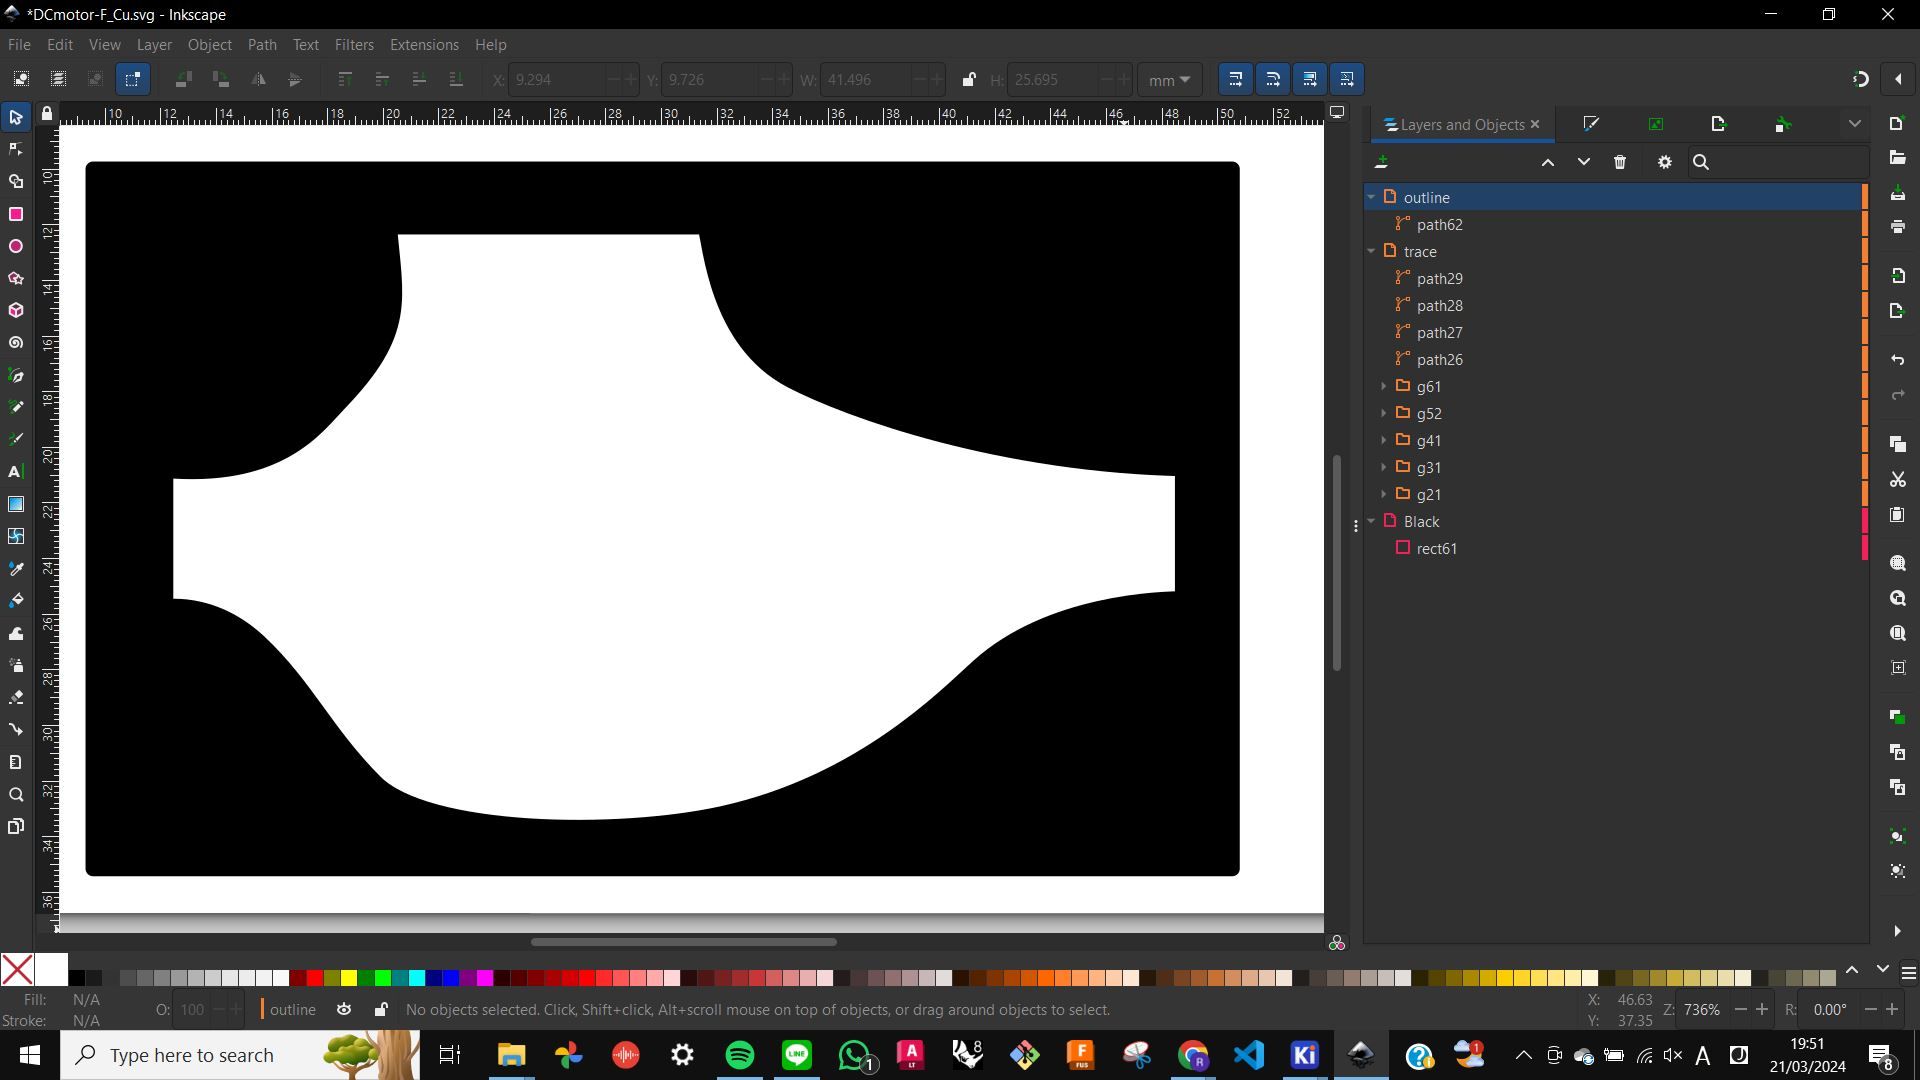Flip selection horizontally icon
The image size is (1920, 1080).
click(258, 79)
